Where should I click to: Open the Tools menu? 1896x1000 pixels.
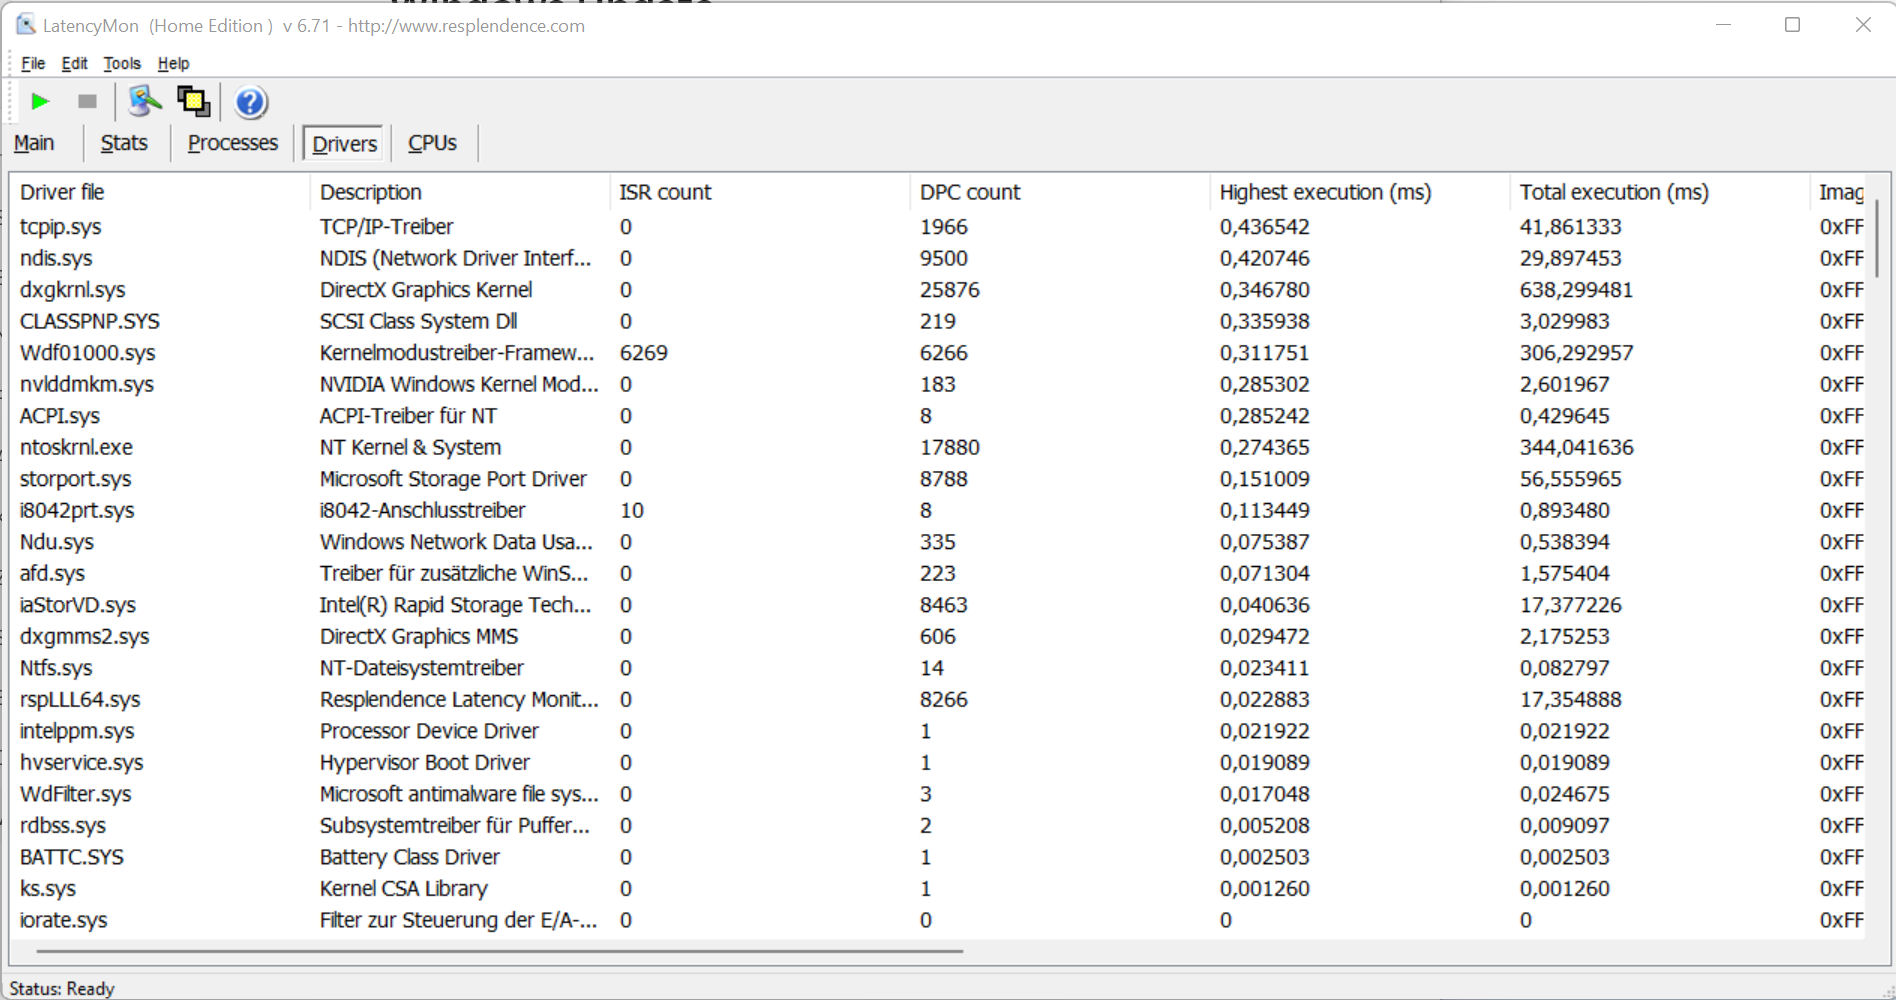(122, 63)
